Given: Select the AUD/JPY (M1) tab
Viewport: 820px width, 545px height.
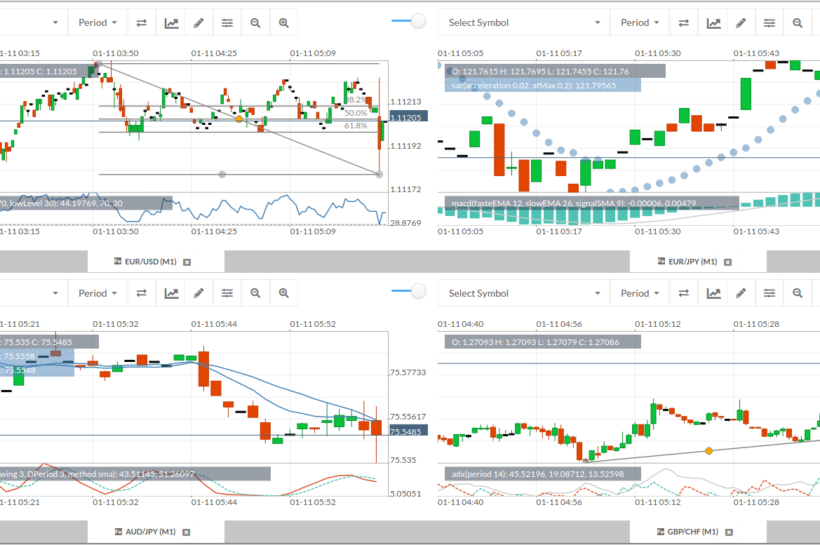Looking at the screenshot, I should tap(146, 532).
